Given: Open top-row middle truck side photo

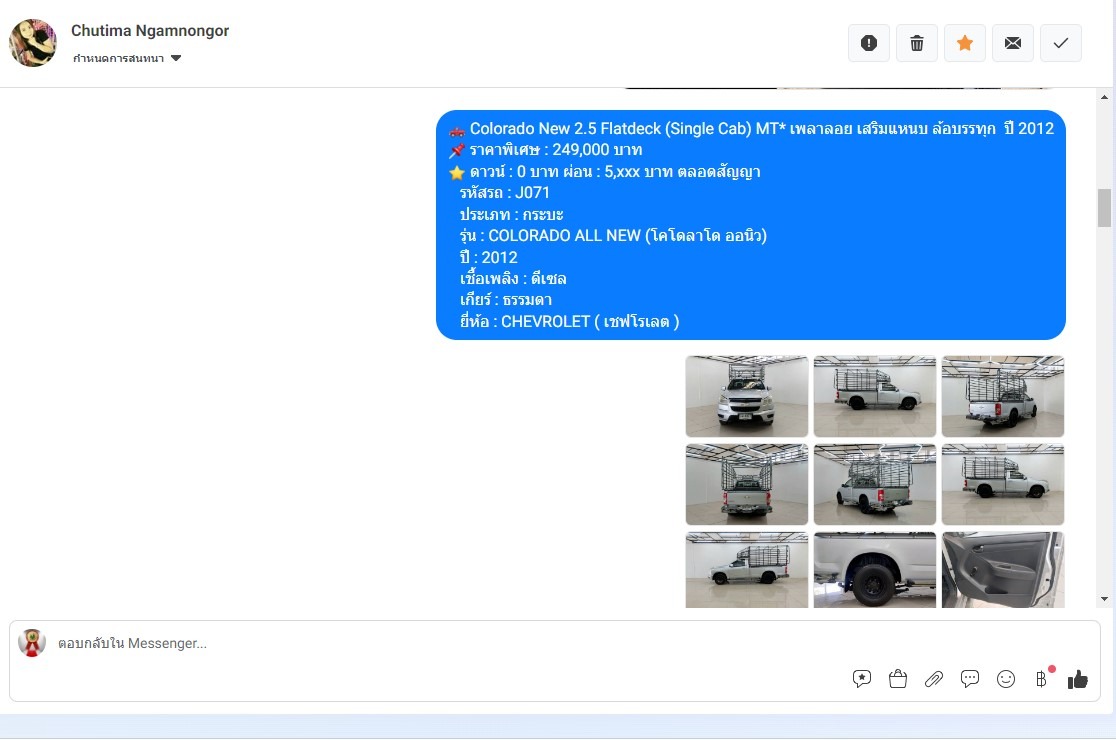Looking at the screenshot, I should click(x=875, y=396).
